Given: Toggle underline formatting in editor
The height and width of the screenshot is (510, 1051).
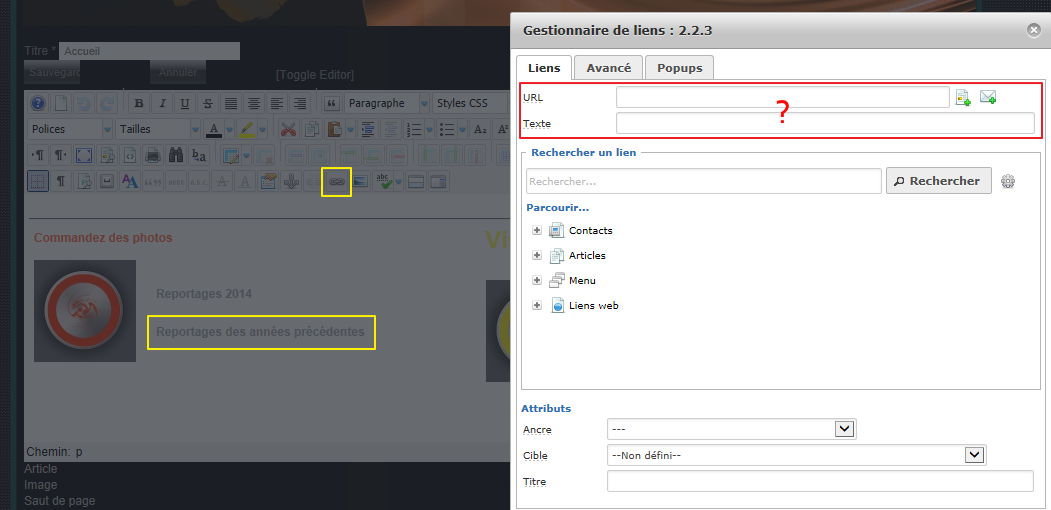Looking at the screenshot, I should [185, 103].
